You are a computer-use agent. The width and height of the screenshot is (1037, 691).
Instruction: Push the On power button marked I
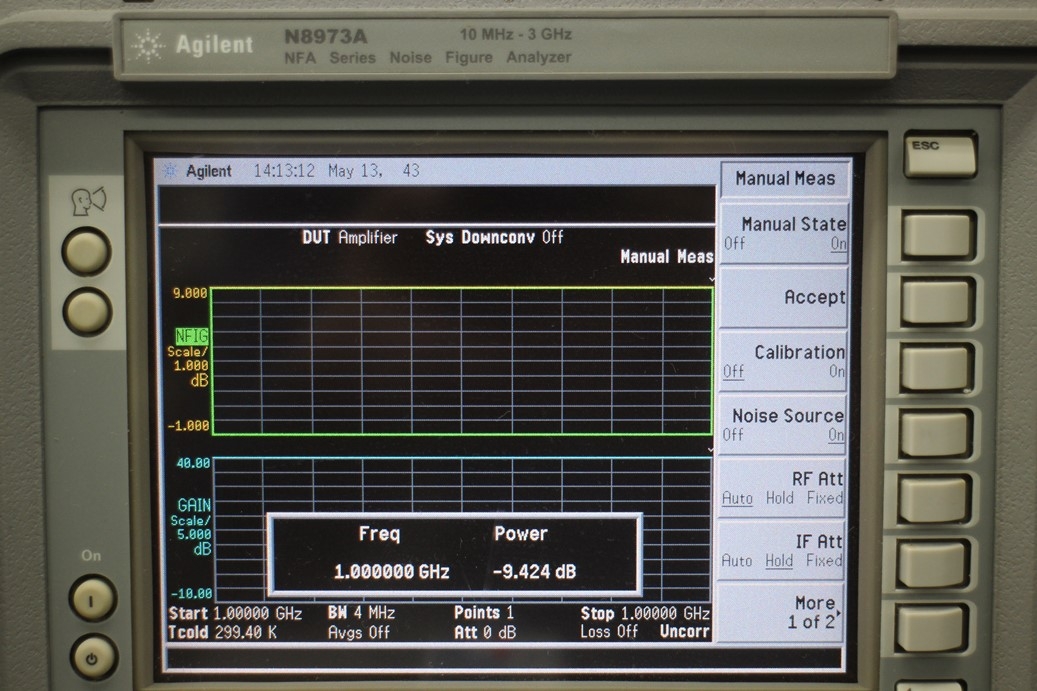[x=92, y=600]
